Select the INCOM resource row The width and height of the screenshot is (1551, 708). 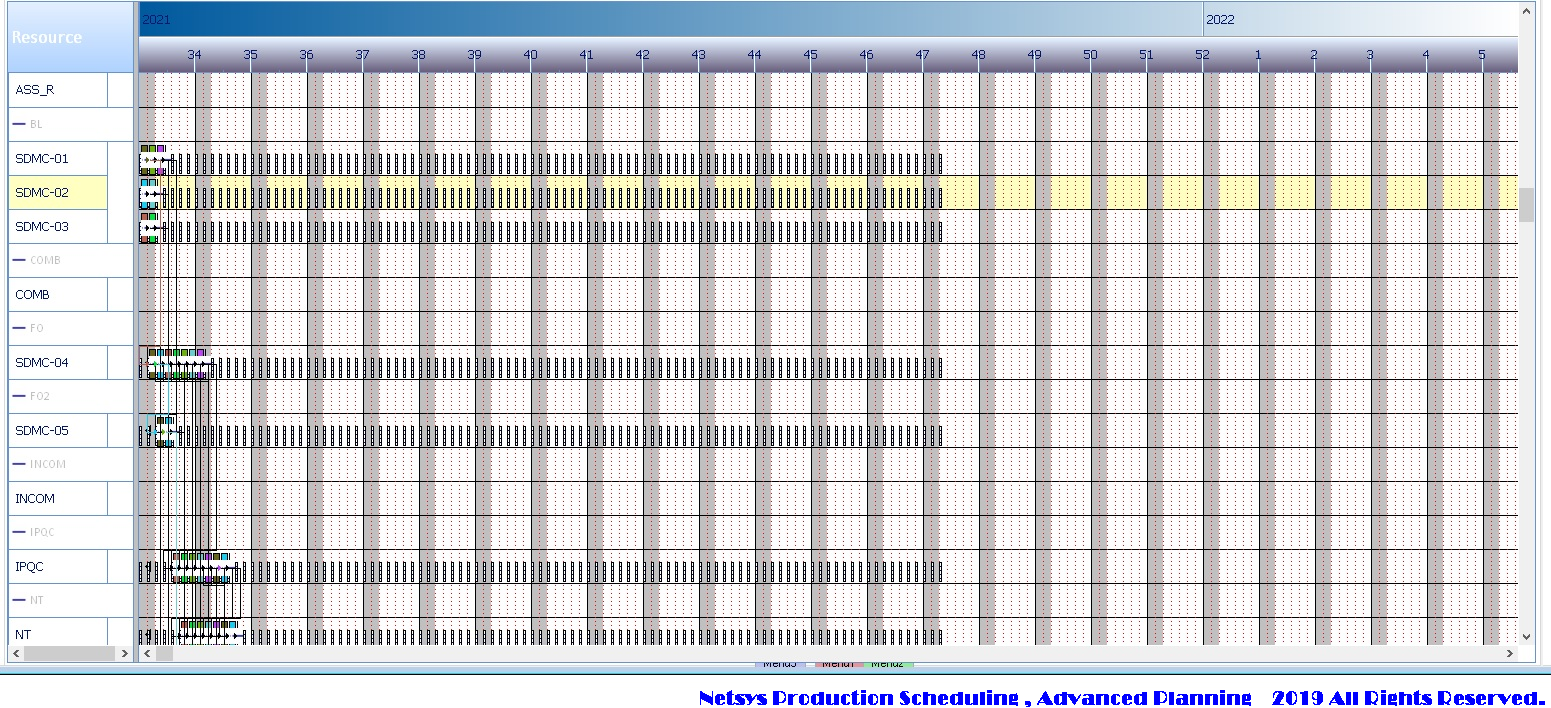pyautogui.click(x=58, y=498)
